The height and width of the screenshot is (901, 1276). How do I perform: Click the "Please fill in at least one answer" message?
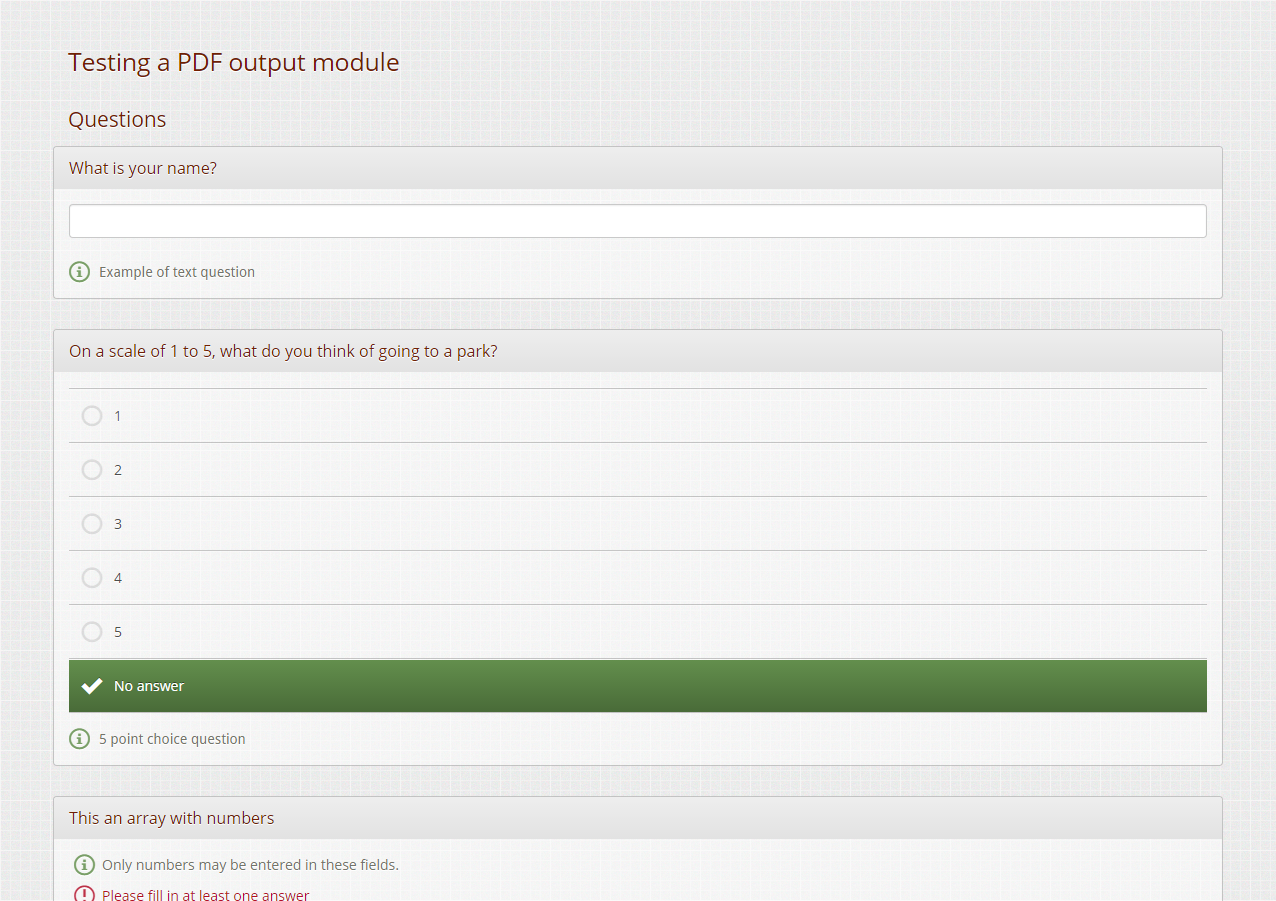(205, 894)
